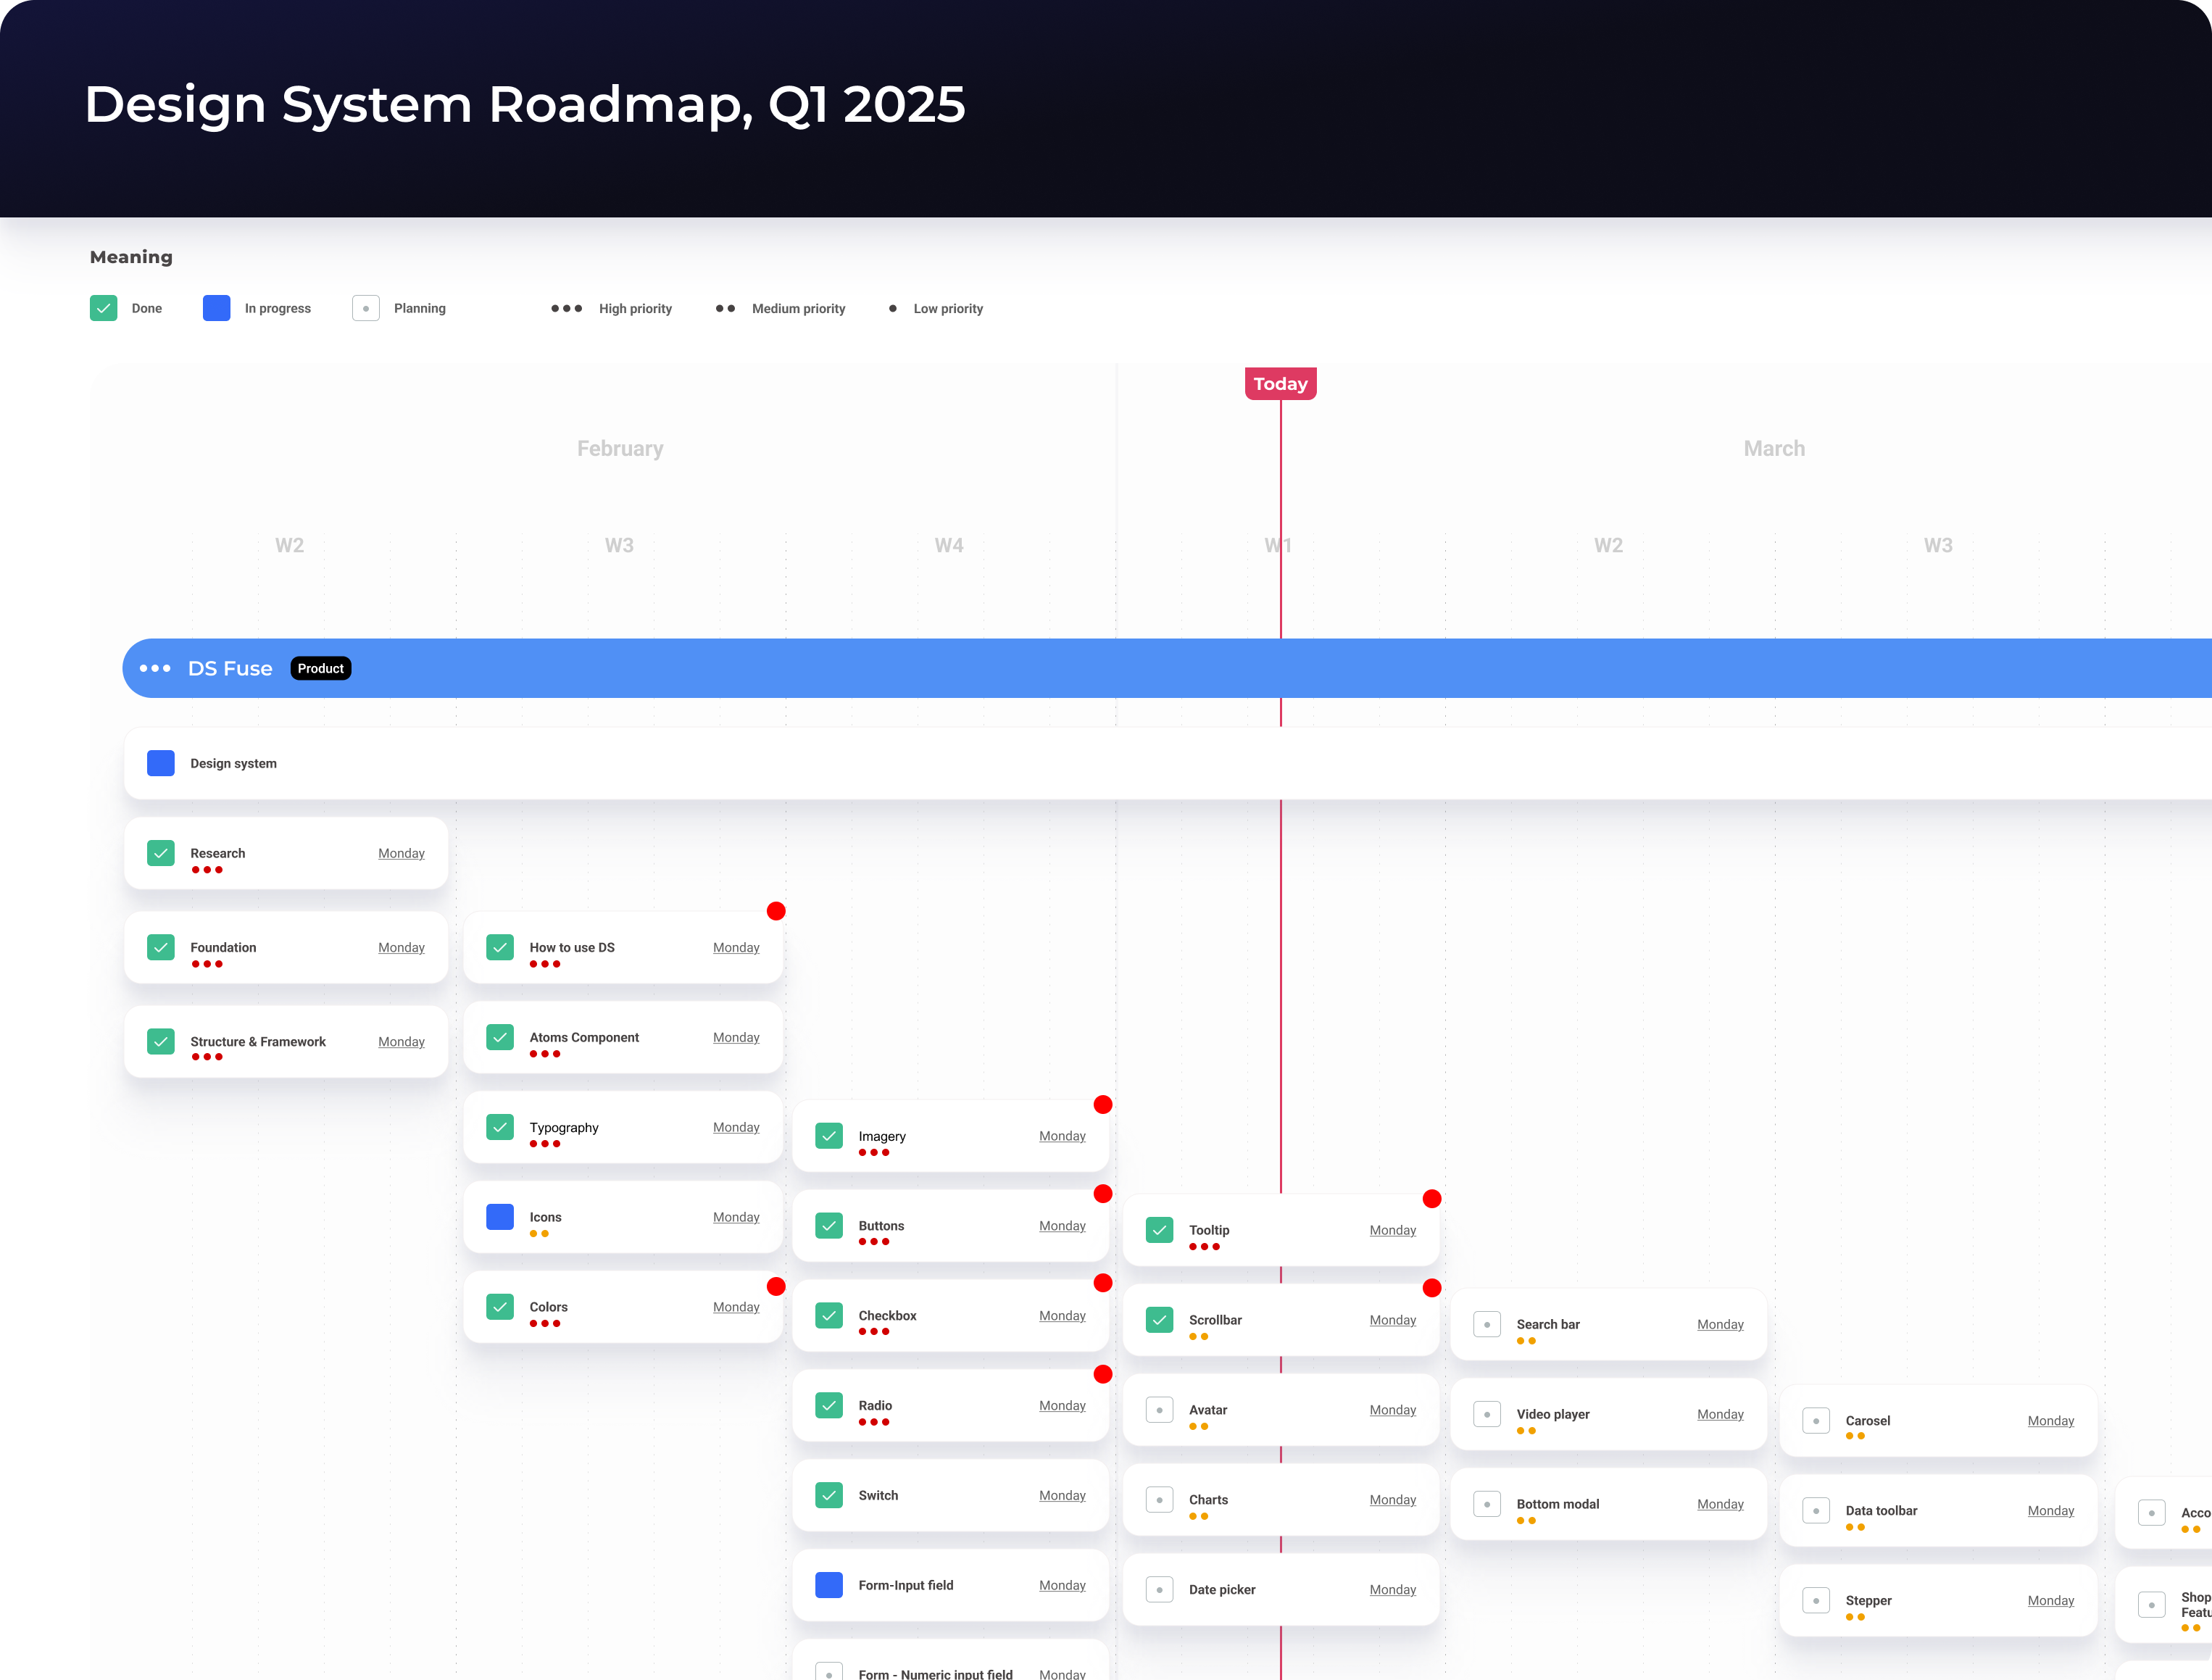
Task: Toggle the green checkbox on Research task
Action: [161, 853]
